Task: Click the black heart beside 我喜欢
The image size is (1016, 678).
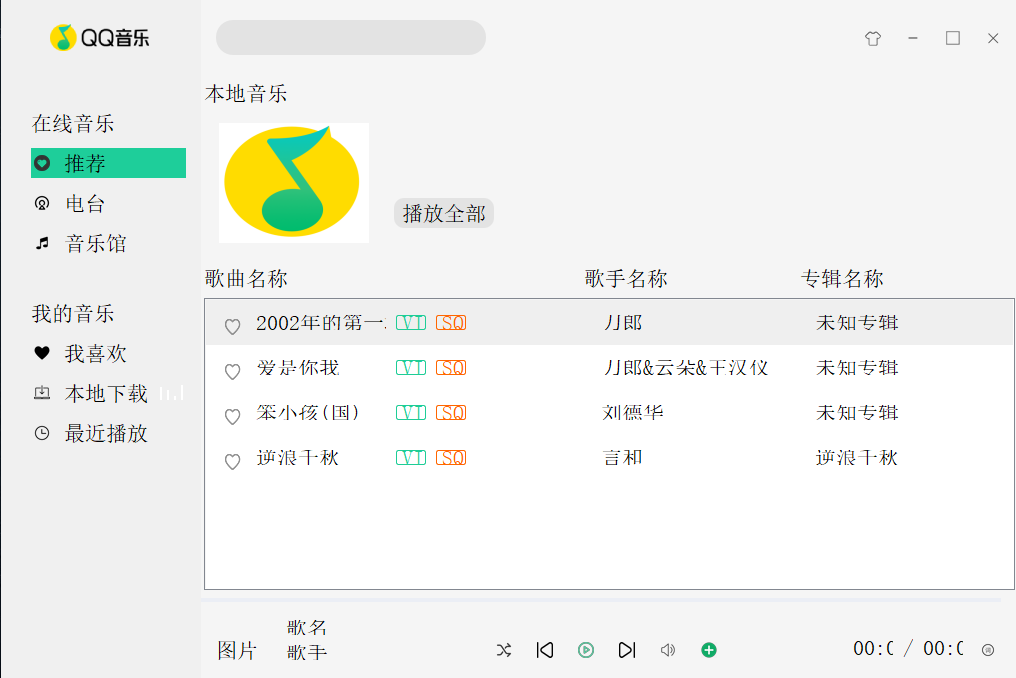Action: click(x=42, y=353)
